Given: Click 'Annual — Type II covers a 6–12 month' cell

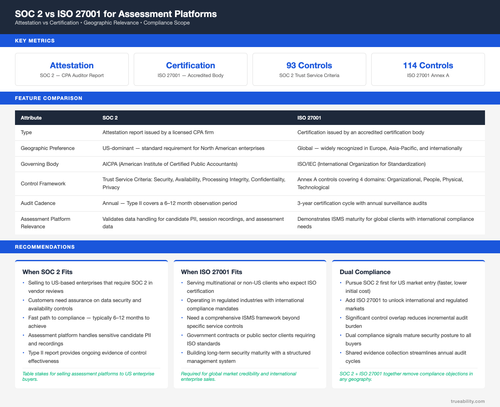Looking at the screenshot, I should [170, 203].
